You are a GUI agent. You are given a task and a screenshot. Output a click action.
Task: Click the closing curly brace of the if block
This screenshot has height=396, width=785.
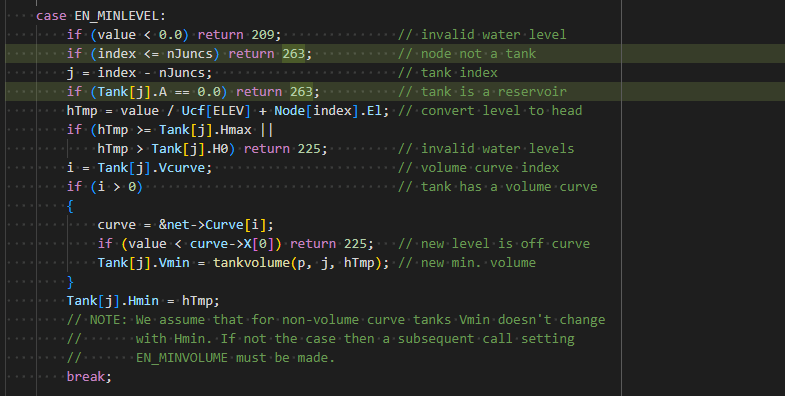click(x=70, y=282)
